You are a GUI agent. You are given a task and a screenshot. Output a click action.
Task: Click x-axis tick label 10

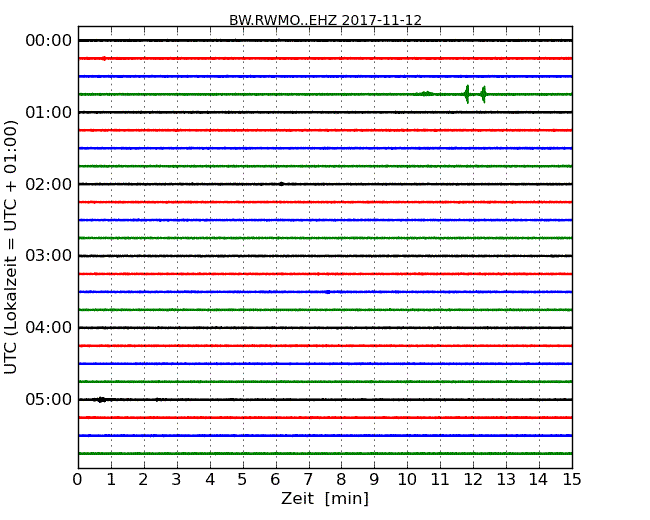pos(407,480)
